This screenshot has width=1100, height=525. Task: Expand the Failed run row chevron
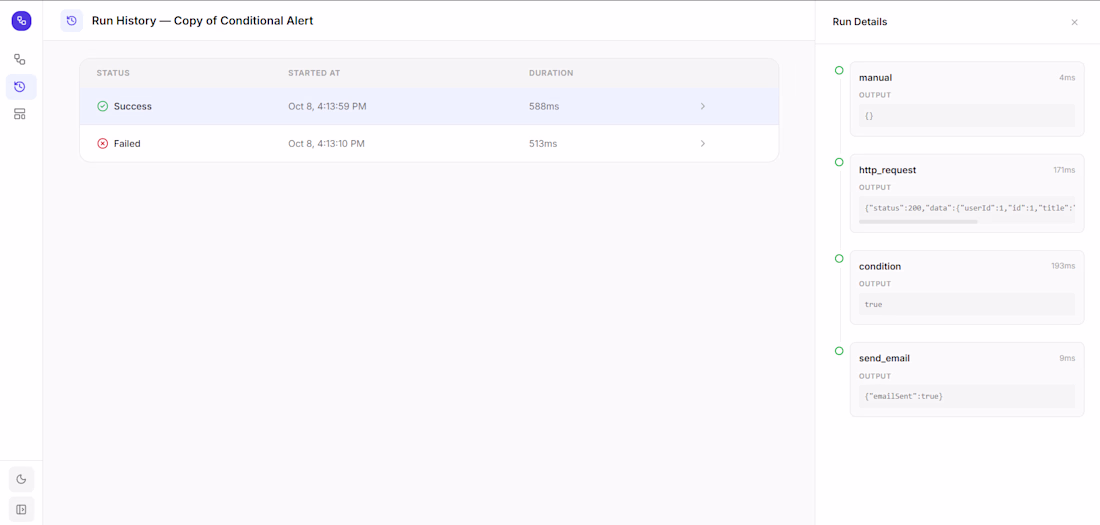click(x=703, y=143)
